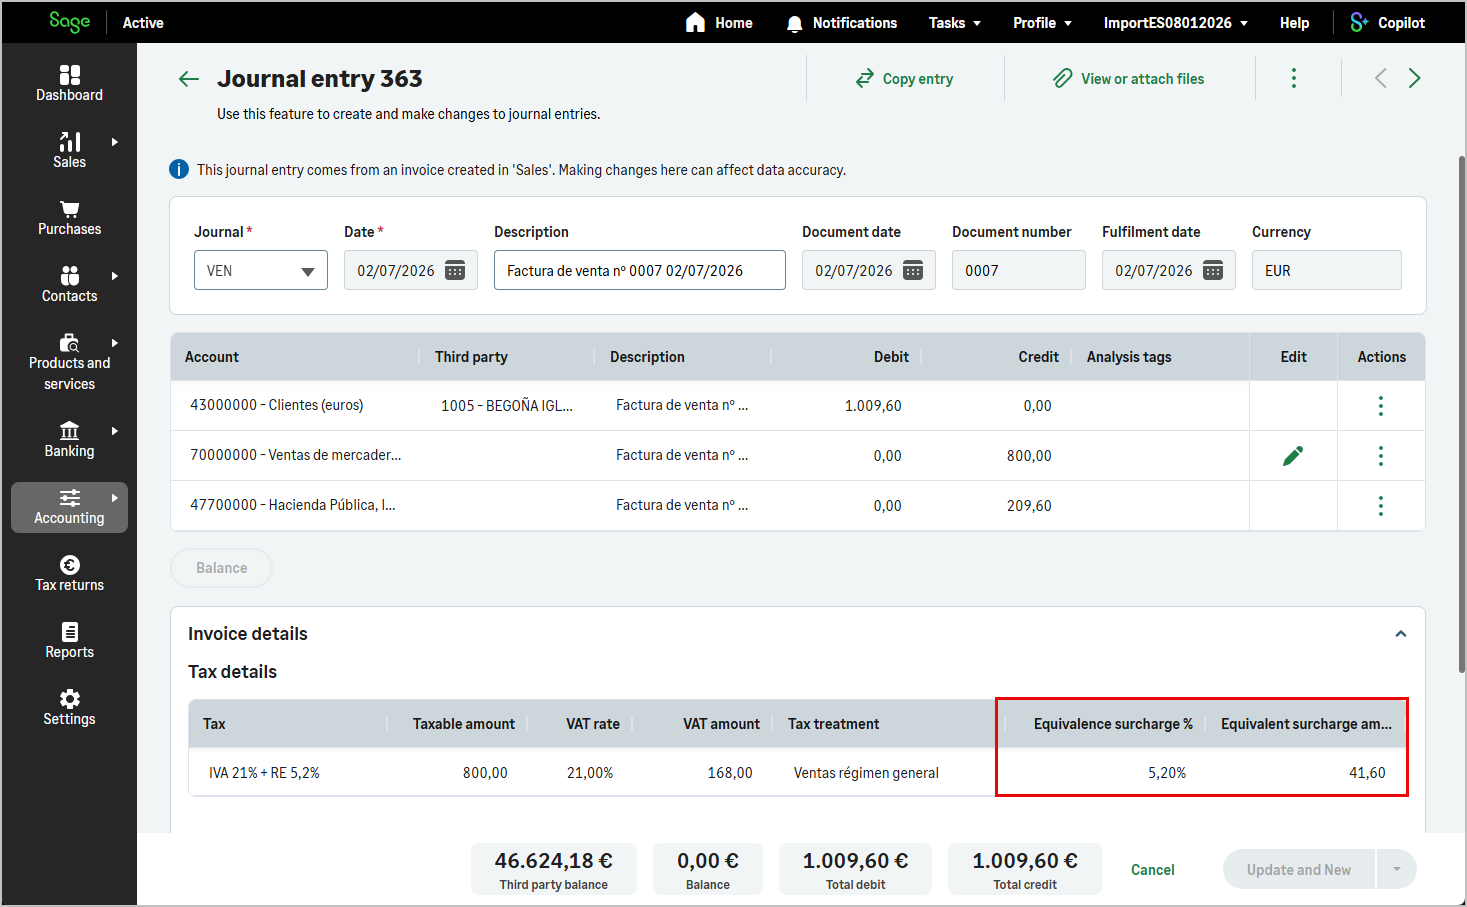This screenshot has height=907, width=1467.
Task: Open the Copilot assistant icon
Action: pos(1359,22)
